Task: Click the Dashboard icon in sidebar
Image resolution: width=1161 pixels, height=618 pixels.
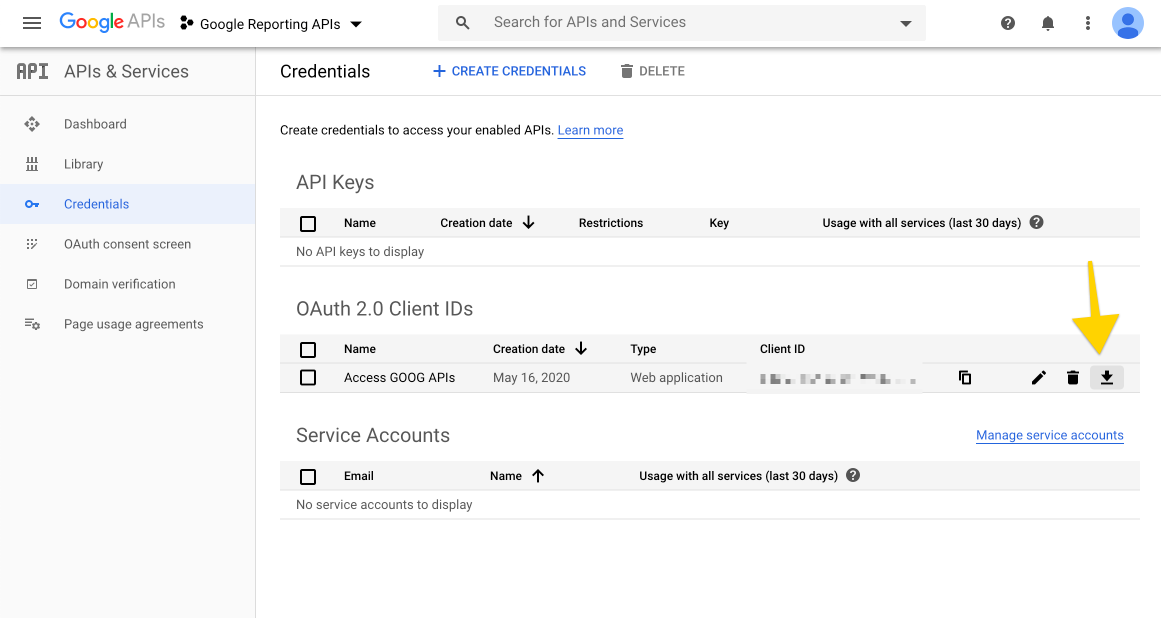Action: click(x=32, y=124)
